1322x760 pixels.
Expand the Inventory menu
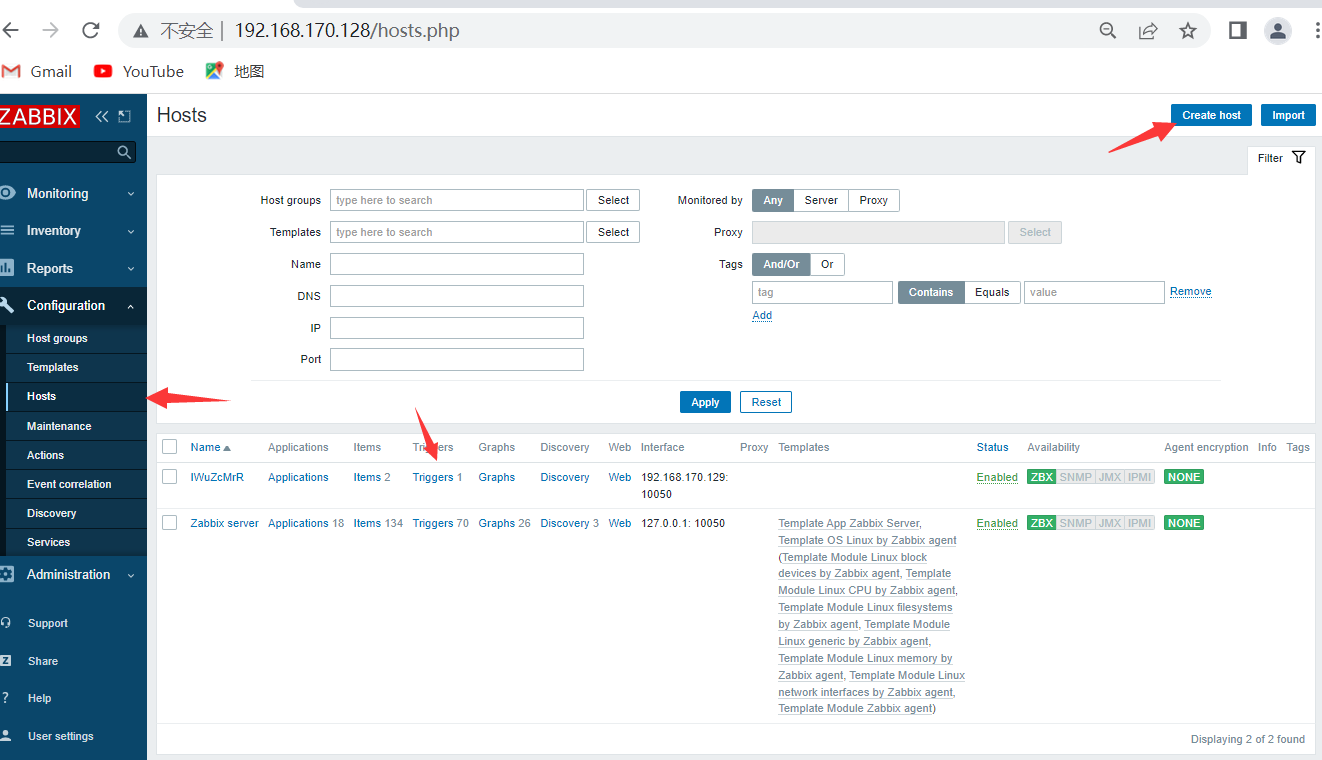[x=73, y=231]
